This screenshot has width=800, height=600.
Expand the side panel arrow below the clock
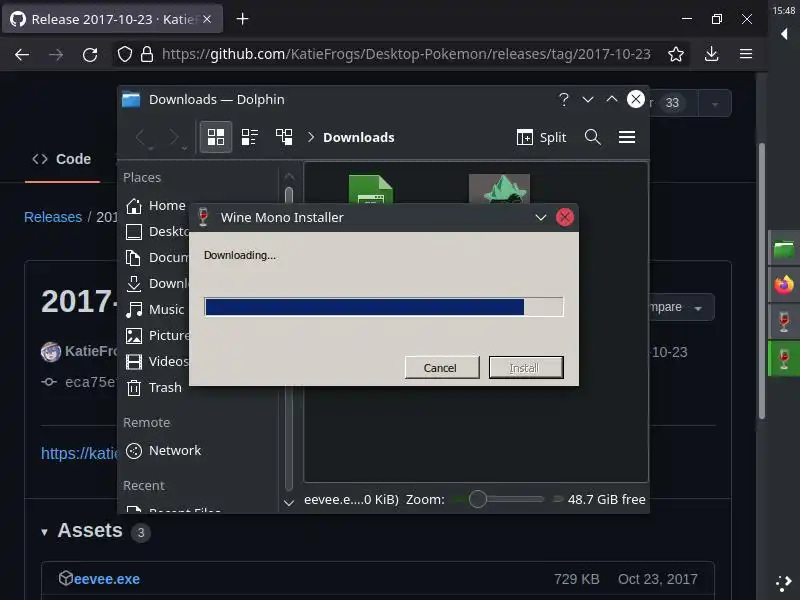pos(784,34)
